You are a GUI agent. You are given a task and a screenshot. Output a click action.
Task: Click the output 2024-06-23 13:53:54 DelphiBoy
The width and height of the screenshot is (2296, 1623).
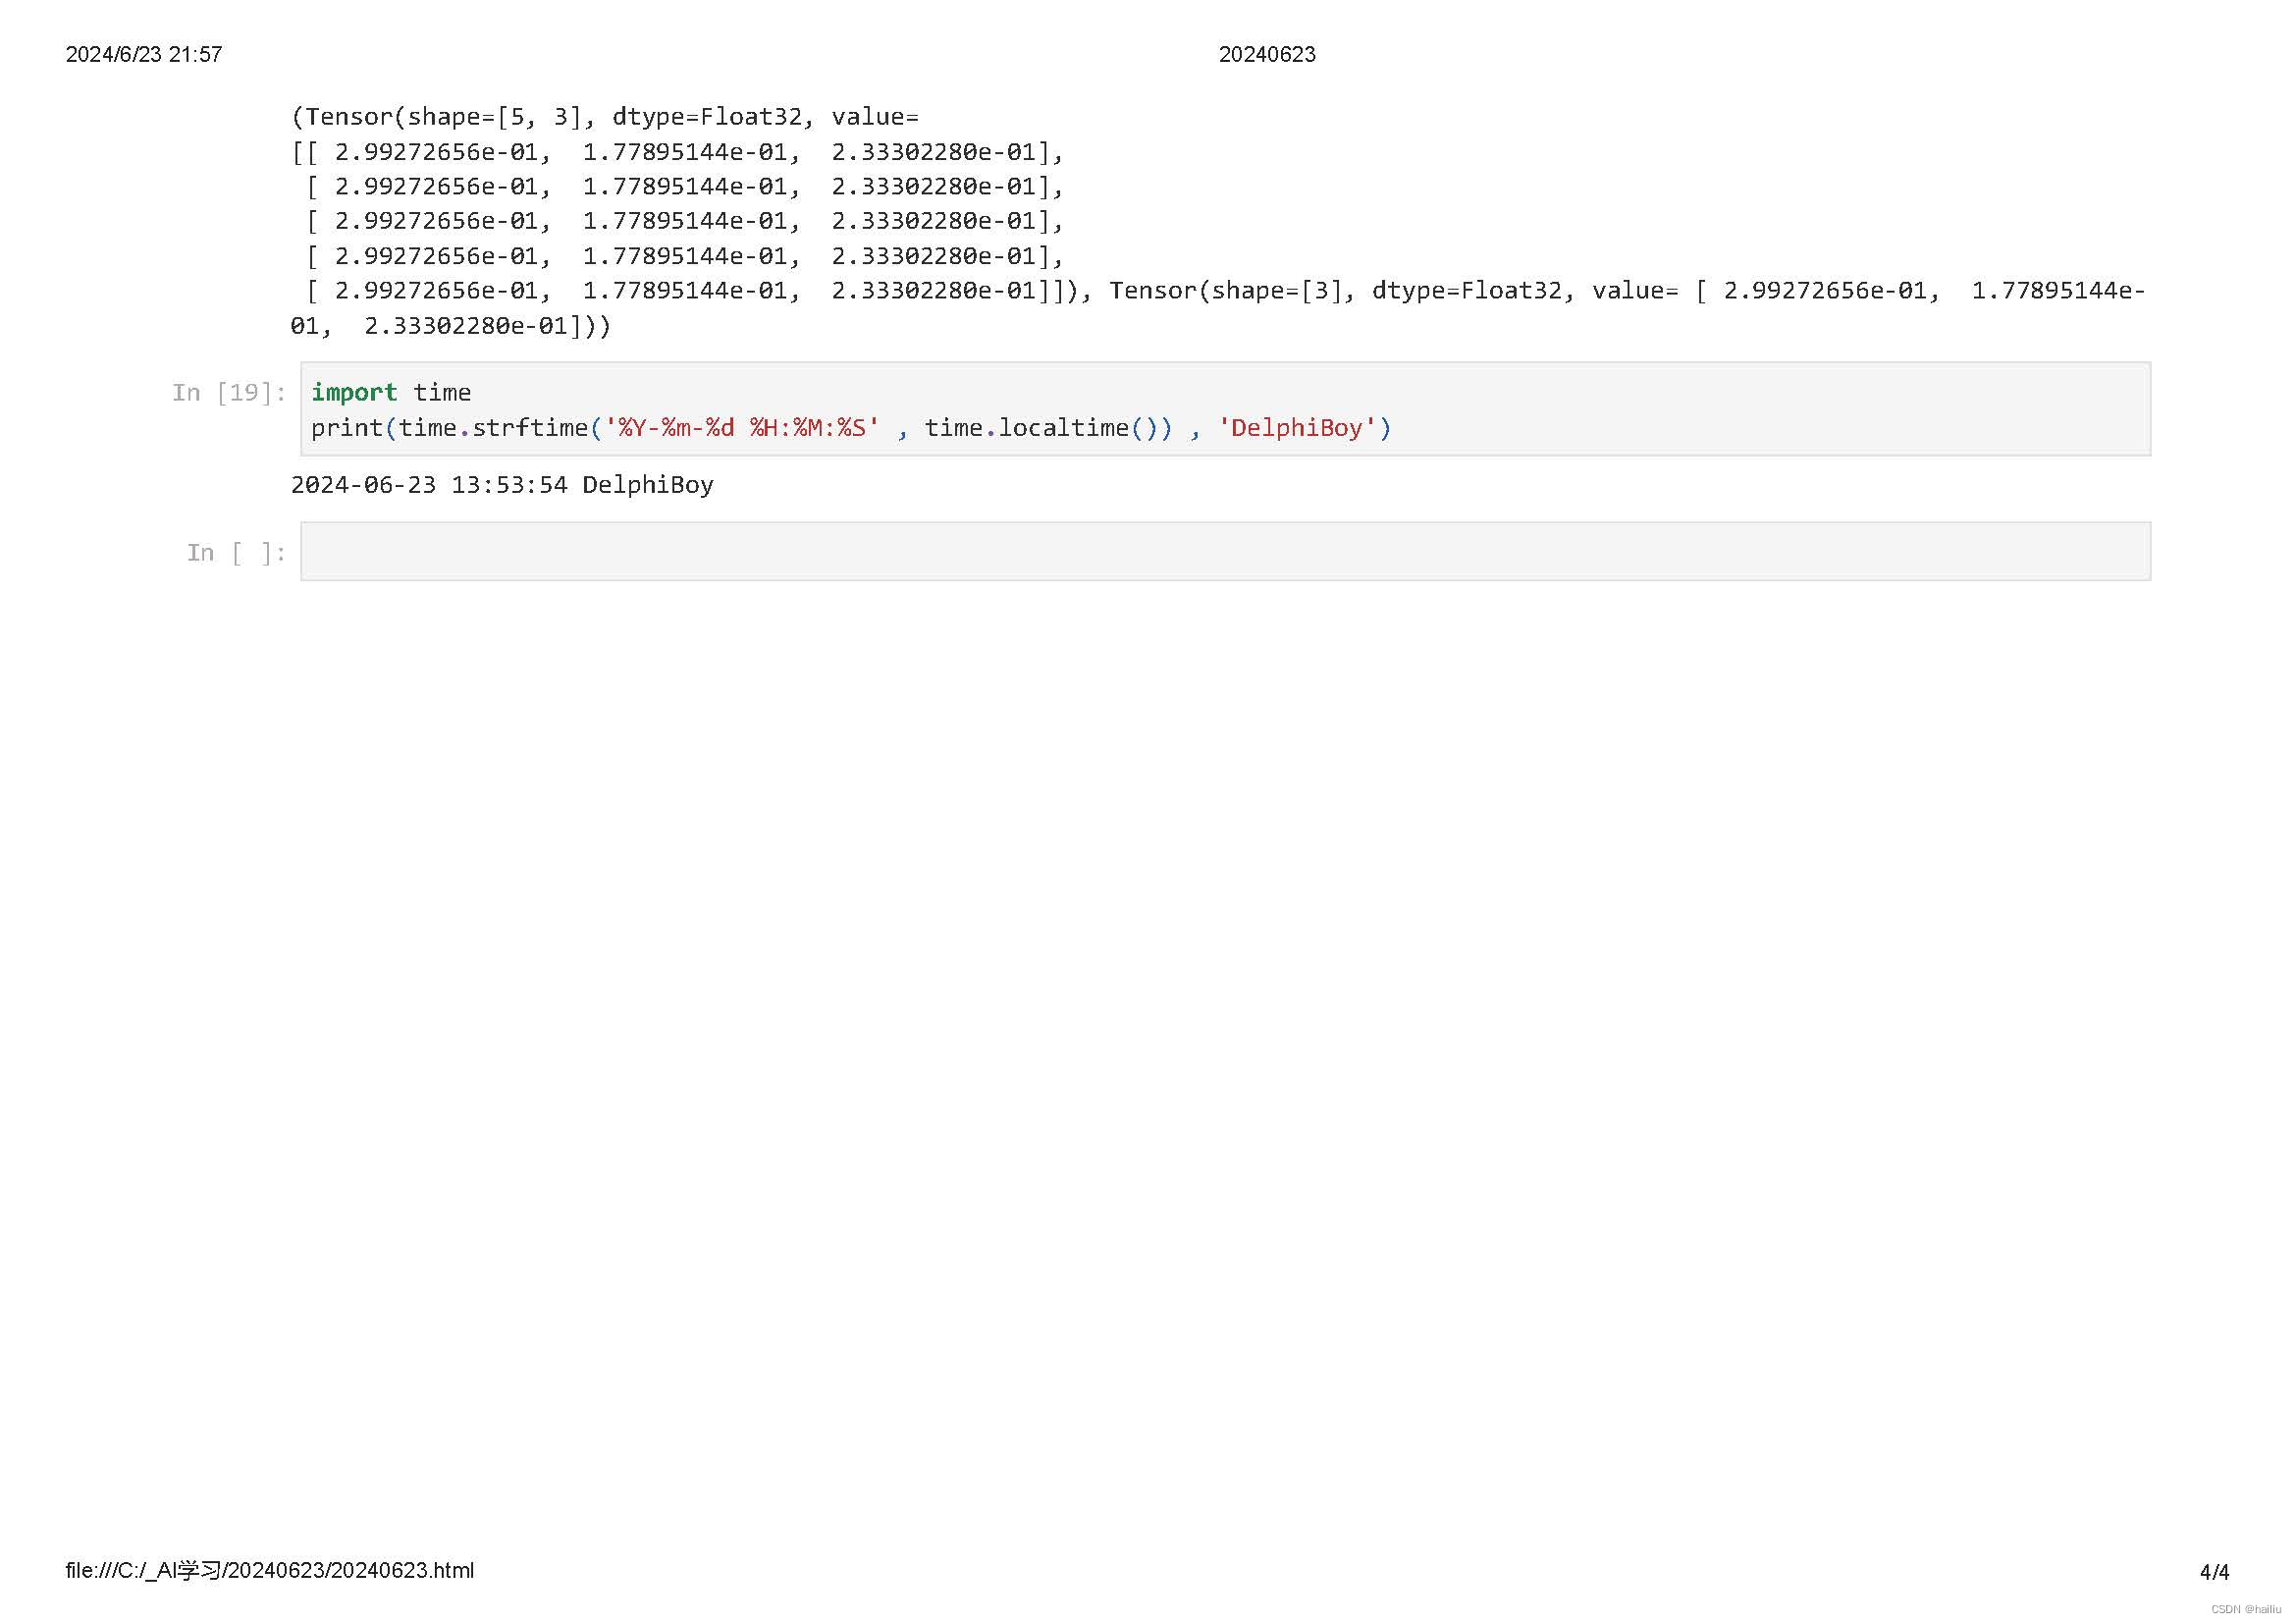pos(502,485)
